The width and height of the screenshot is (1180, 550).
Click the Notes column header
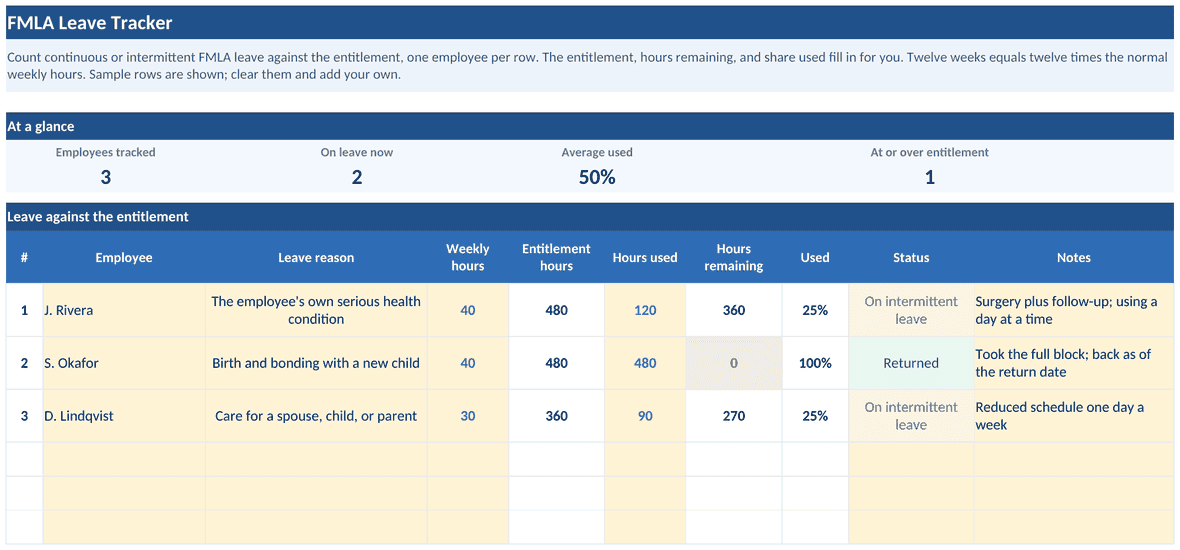tap(1074, 257)
